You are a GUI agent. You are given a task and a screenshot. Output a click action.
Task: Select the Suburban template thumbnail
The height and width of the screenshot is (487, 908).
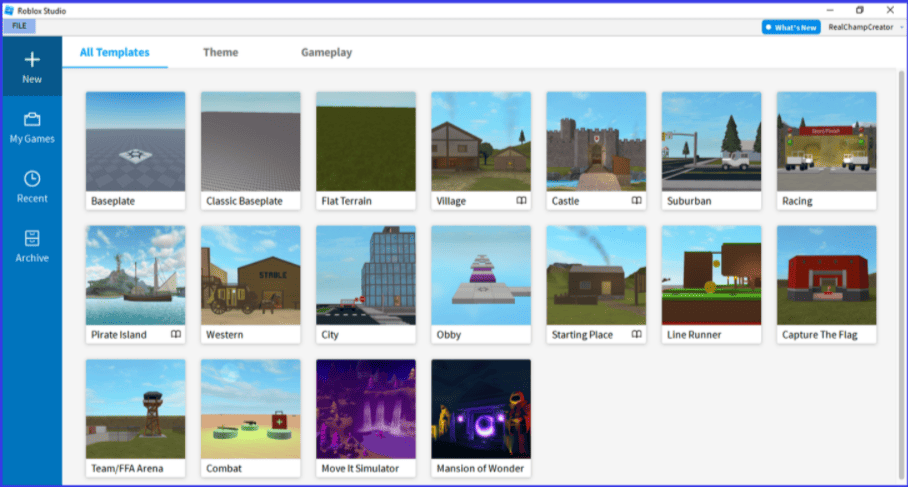[712, 141]
